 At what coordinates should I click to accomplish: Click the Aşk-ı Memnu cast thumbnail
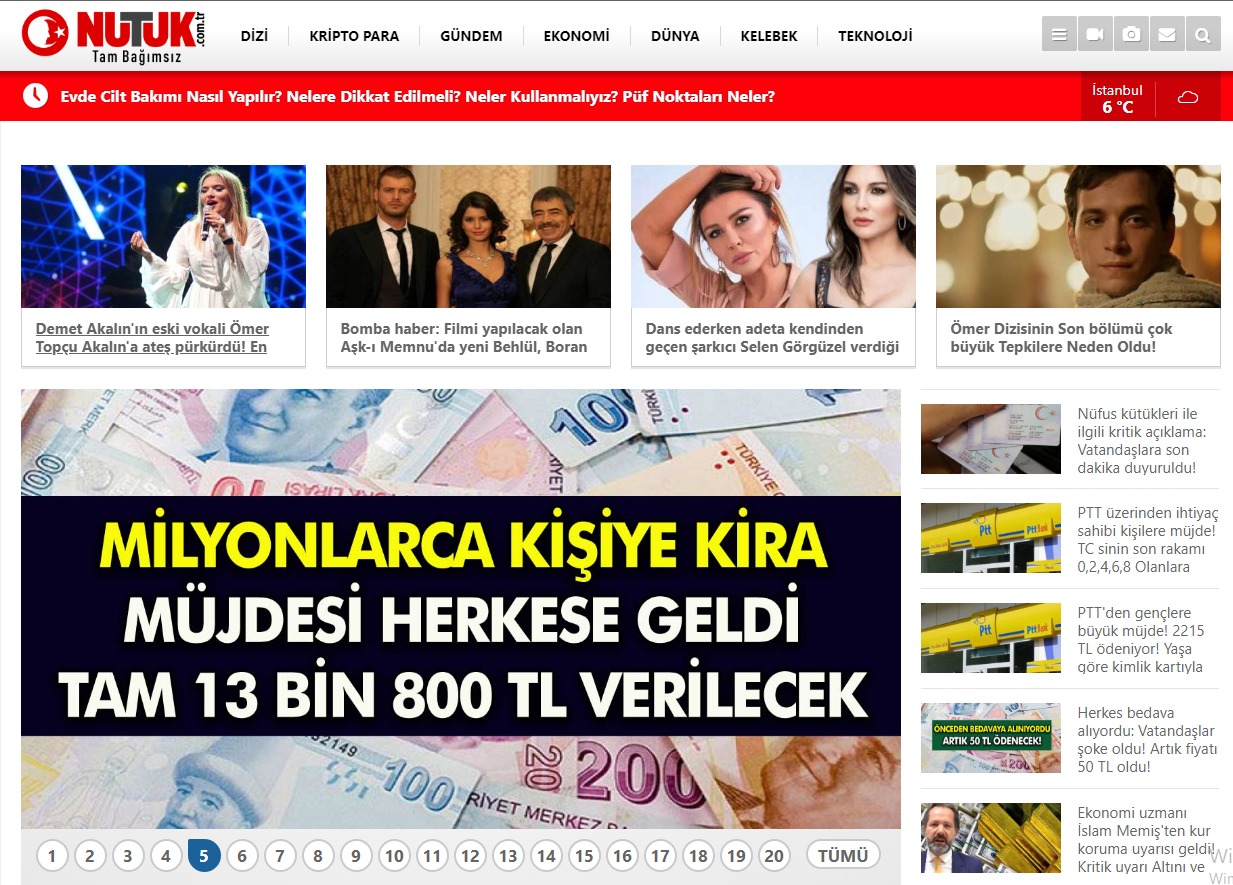click(468, 237)
